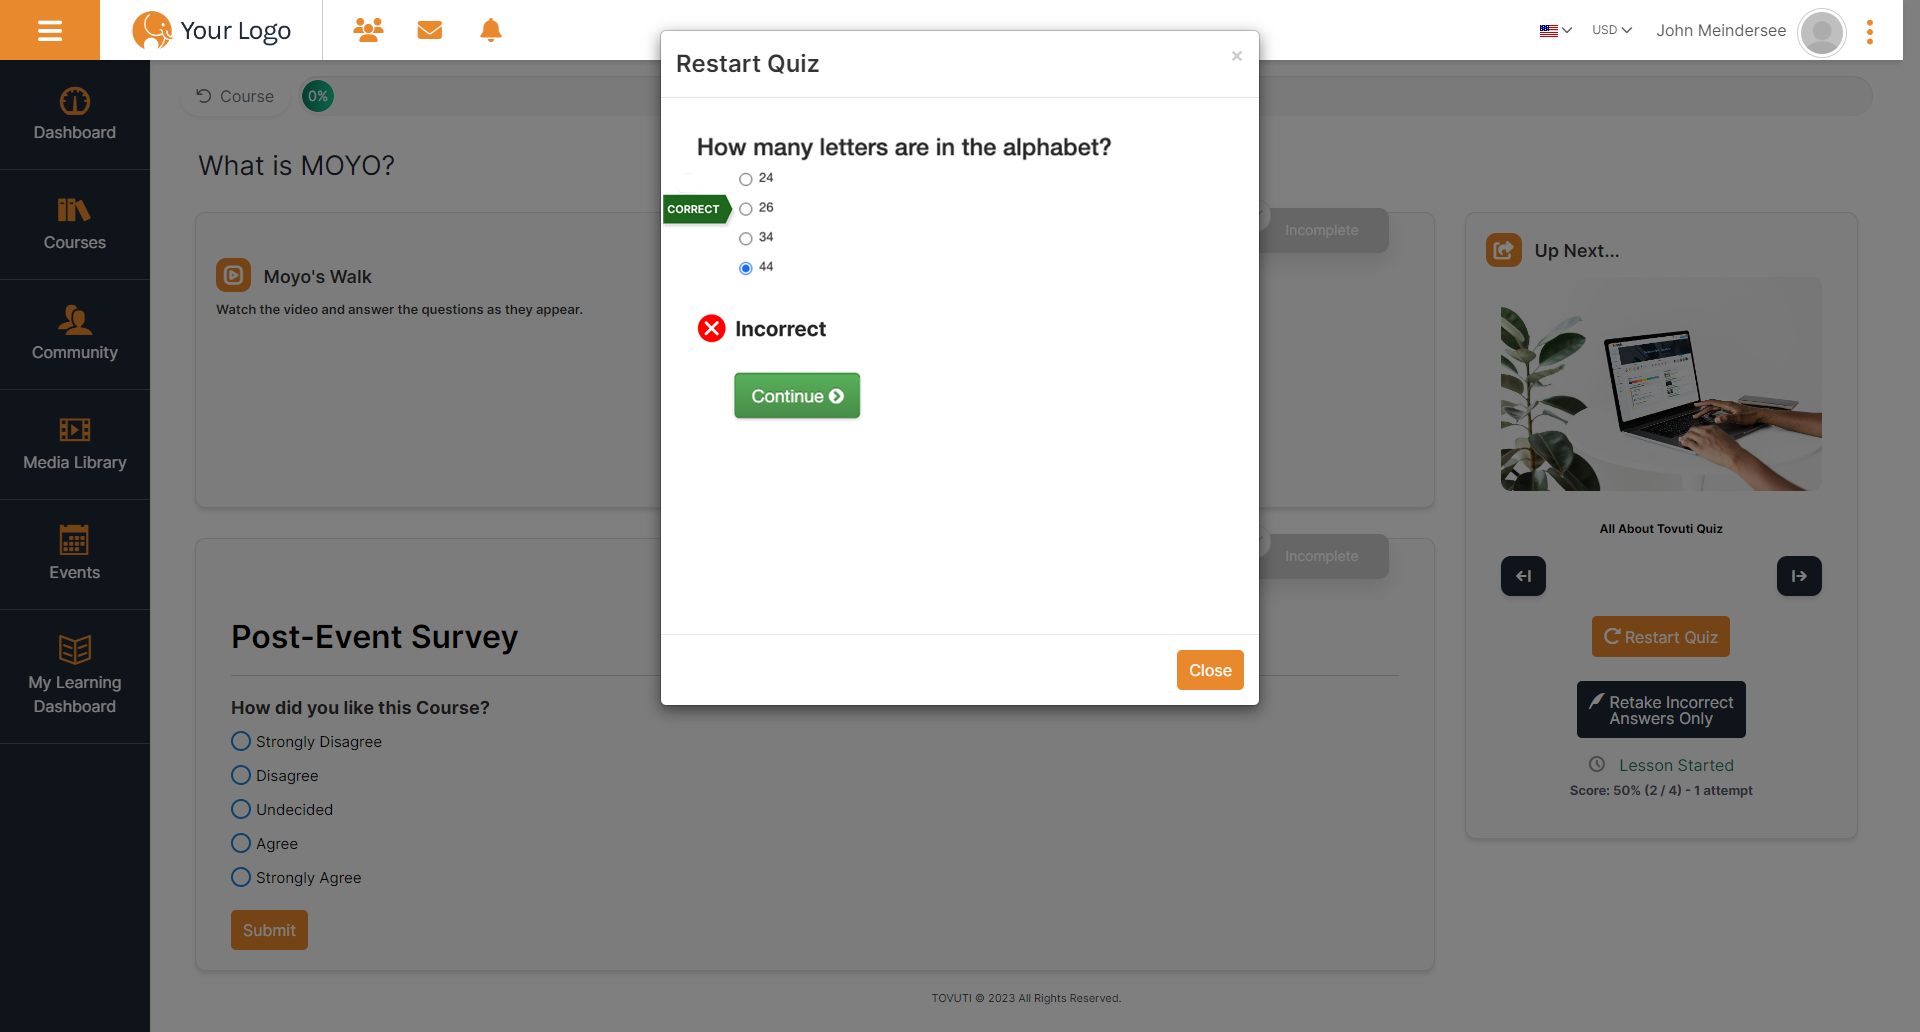1920x1032 pixels.
Task: Open Courses in sidebar
Action: (x=75, y=225)
